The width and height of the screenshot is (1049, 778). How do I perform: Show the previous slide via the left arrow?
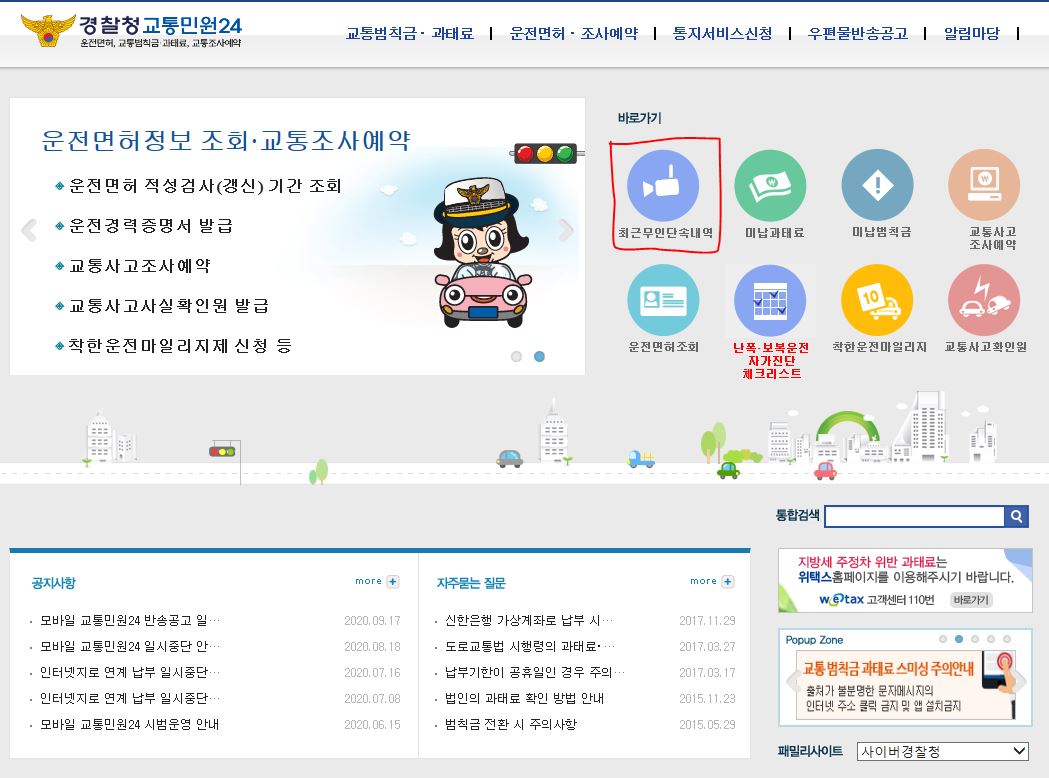coord(29,230)
